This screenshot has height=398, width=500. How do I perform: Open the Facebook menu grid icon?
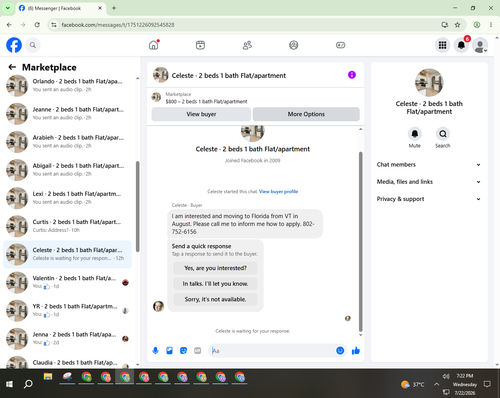pyautogui.click(x=442, y=45)
